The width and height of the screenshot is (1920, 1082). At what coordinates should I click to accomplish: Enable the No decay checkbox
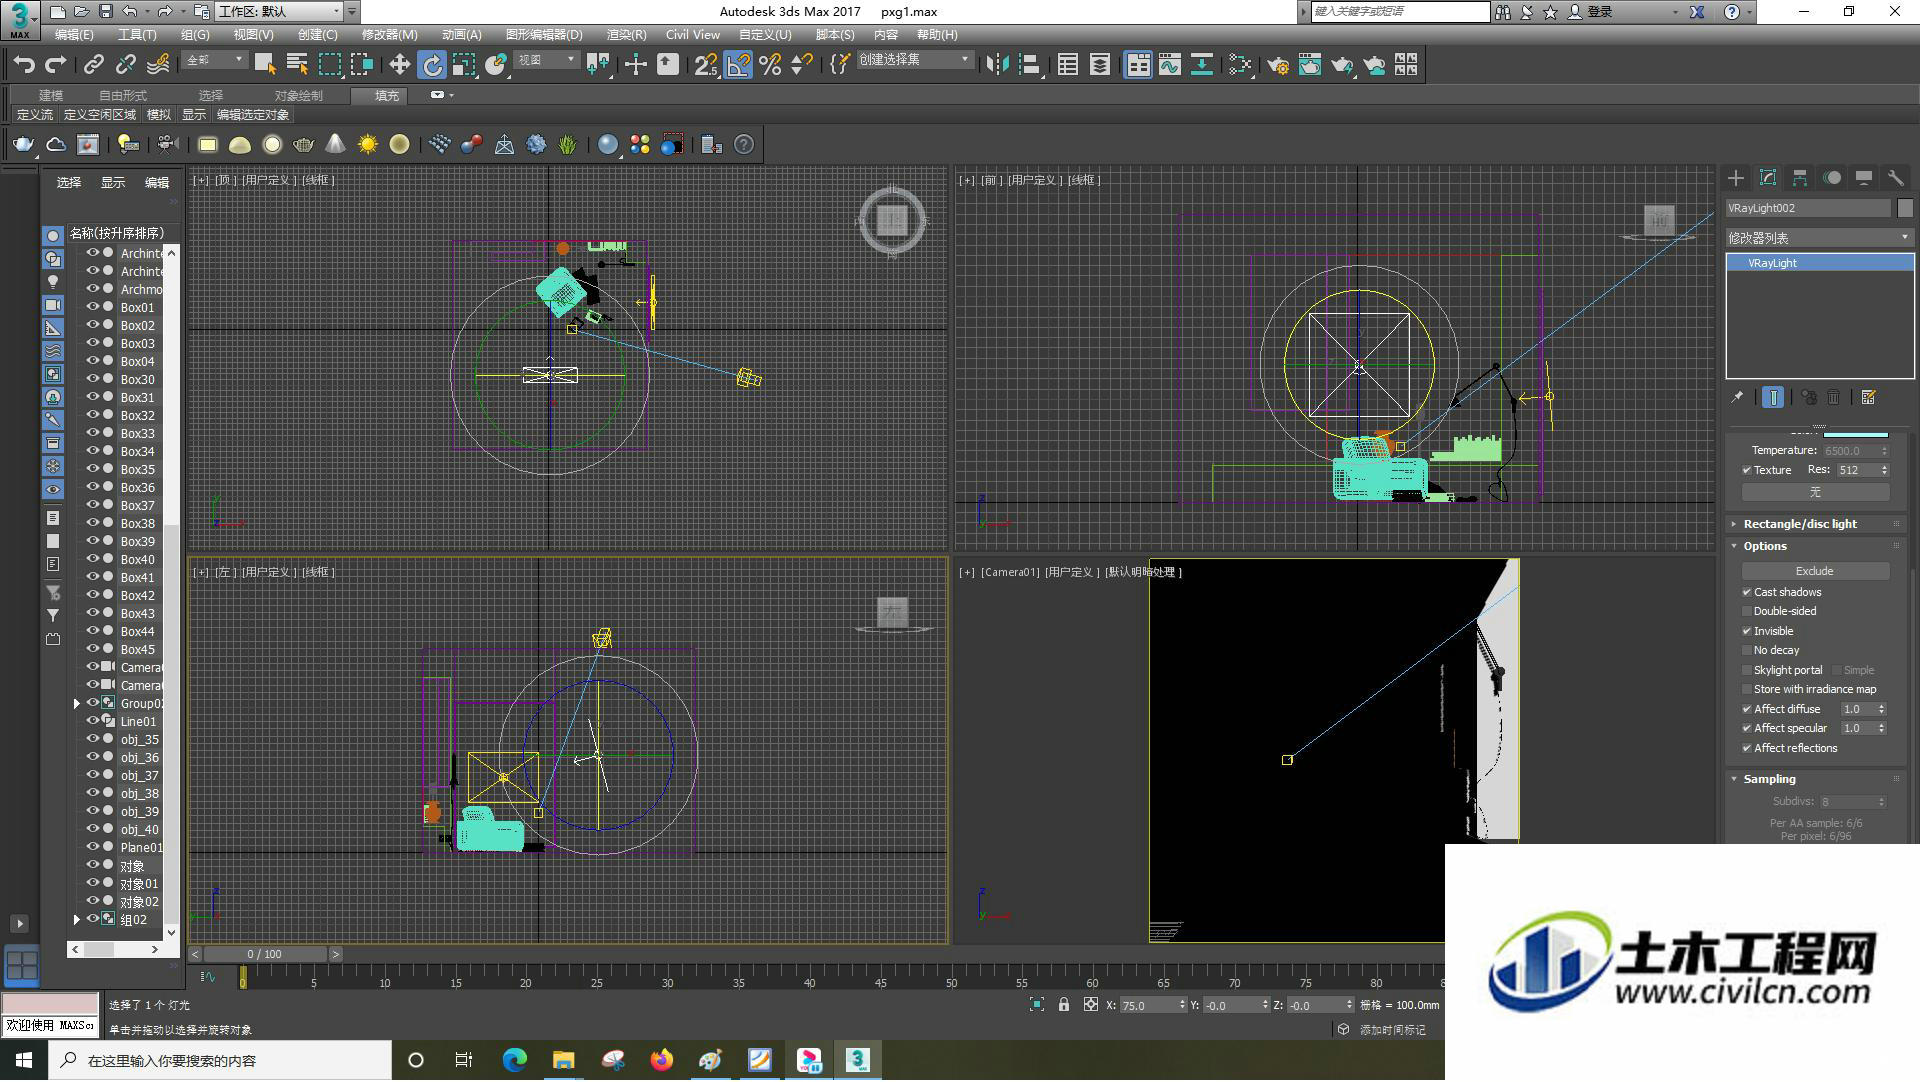tap(1747, 650)
